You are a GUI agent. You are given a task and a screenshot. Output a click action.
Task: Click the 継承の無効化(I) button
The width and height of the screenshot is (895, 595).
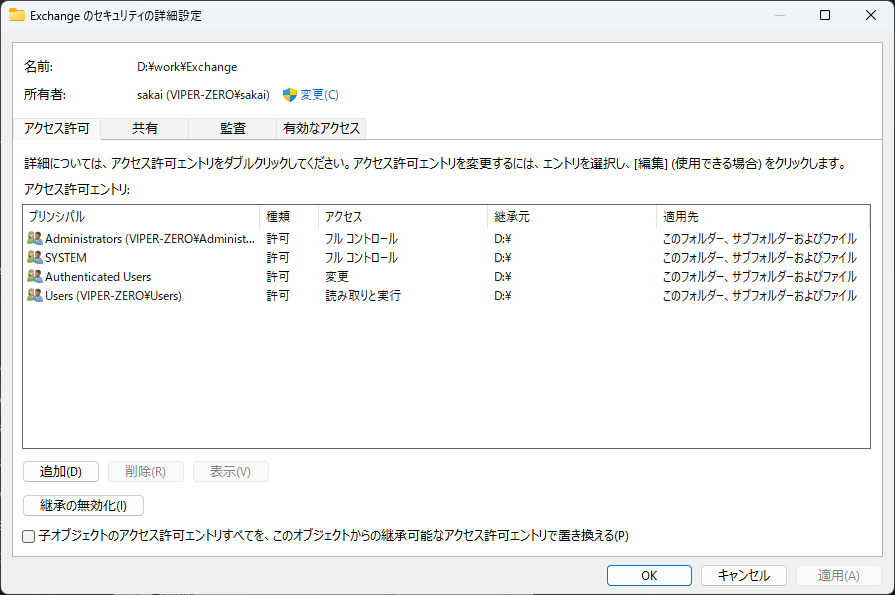83,505
